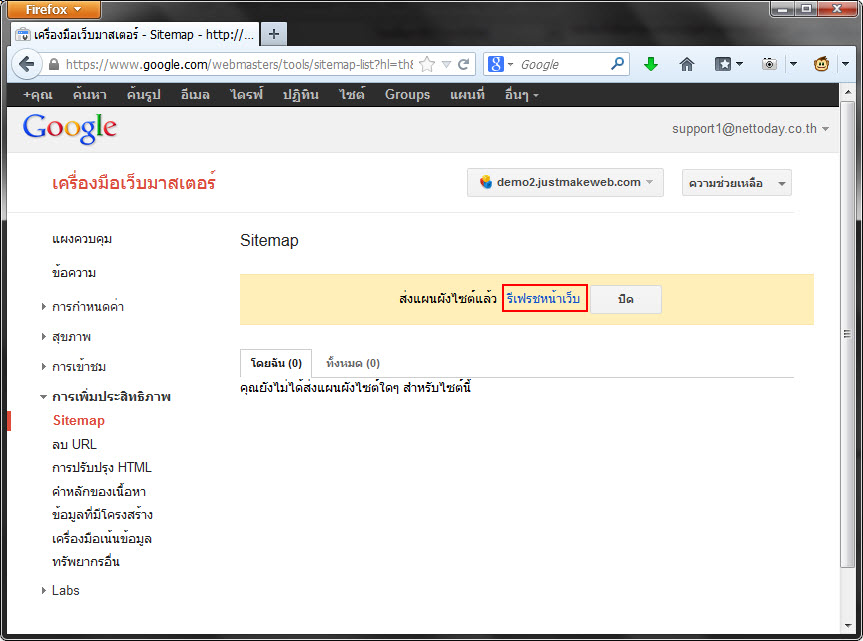Open the monkey add-on dropdown arrow
863x641 pixels.
[845, 64]
